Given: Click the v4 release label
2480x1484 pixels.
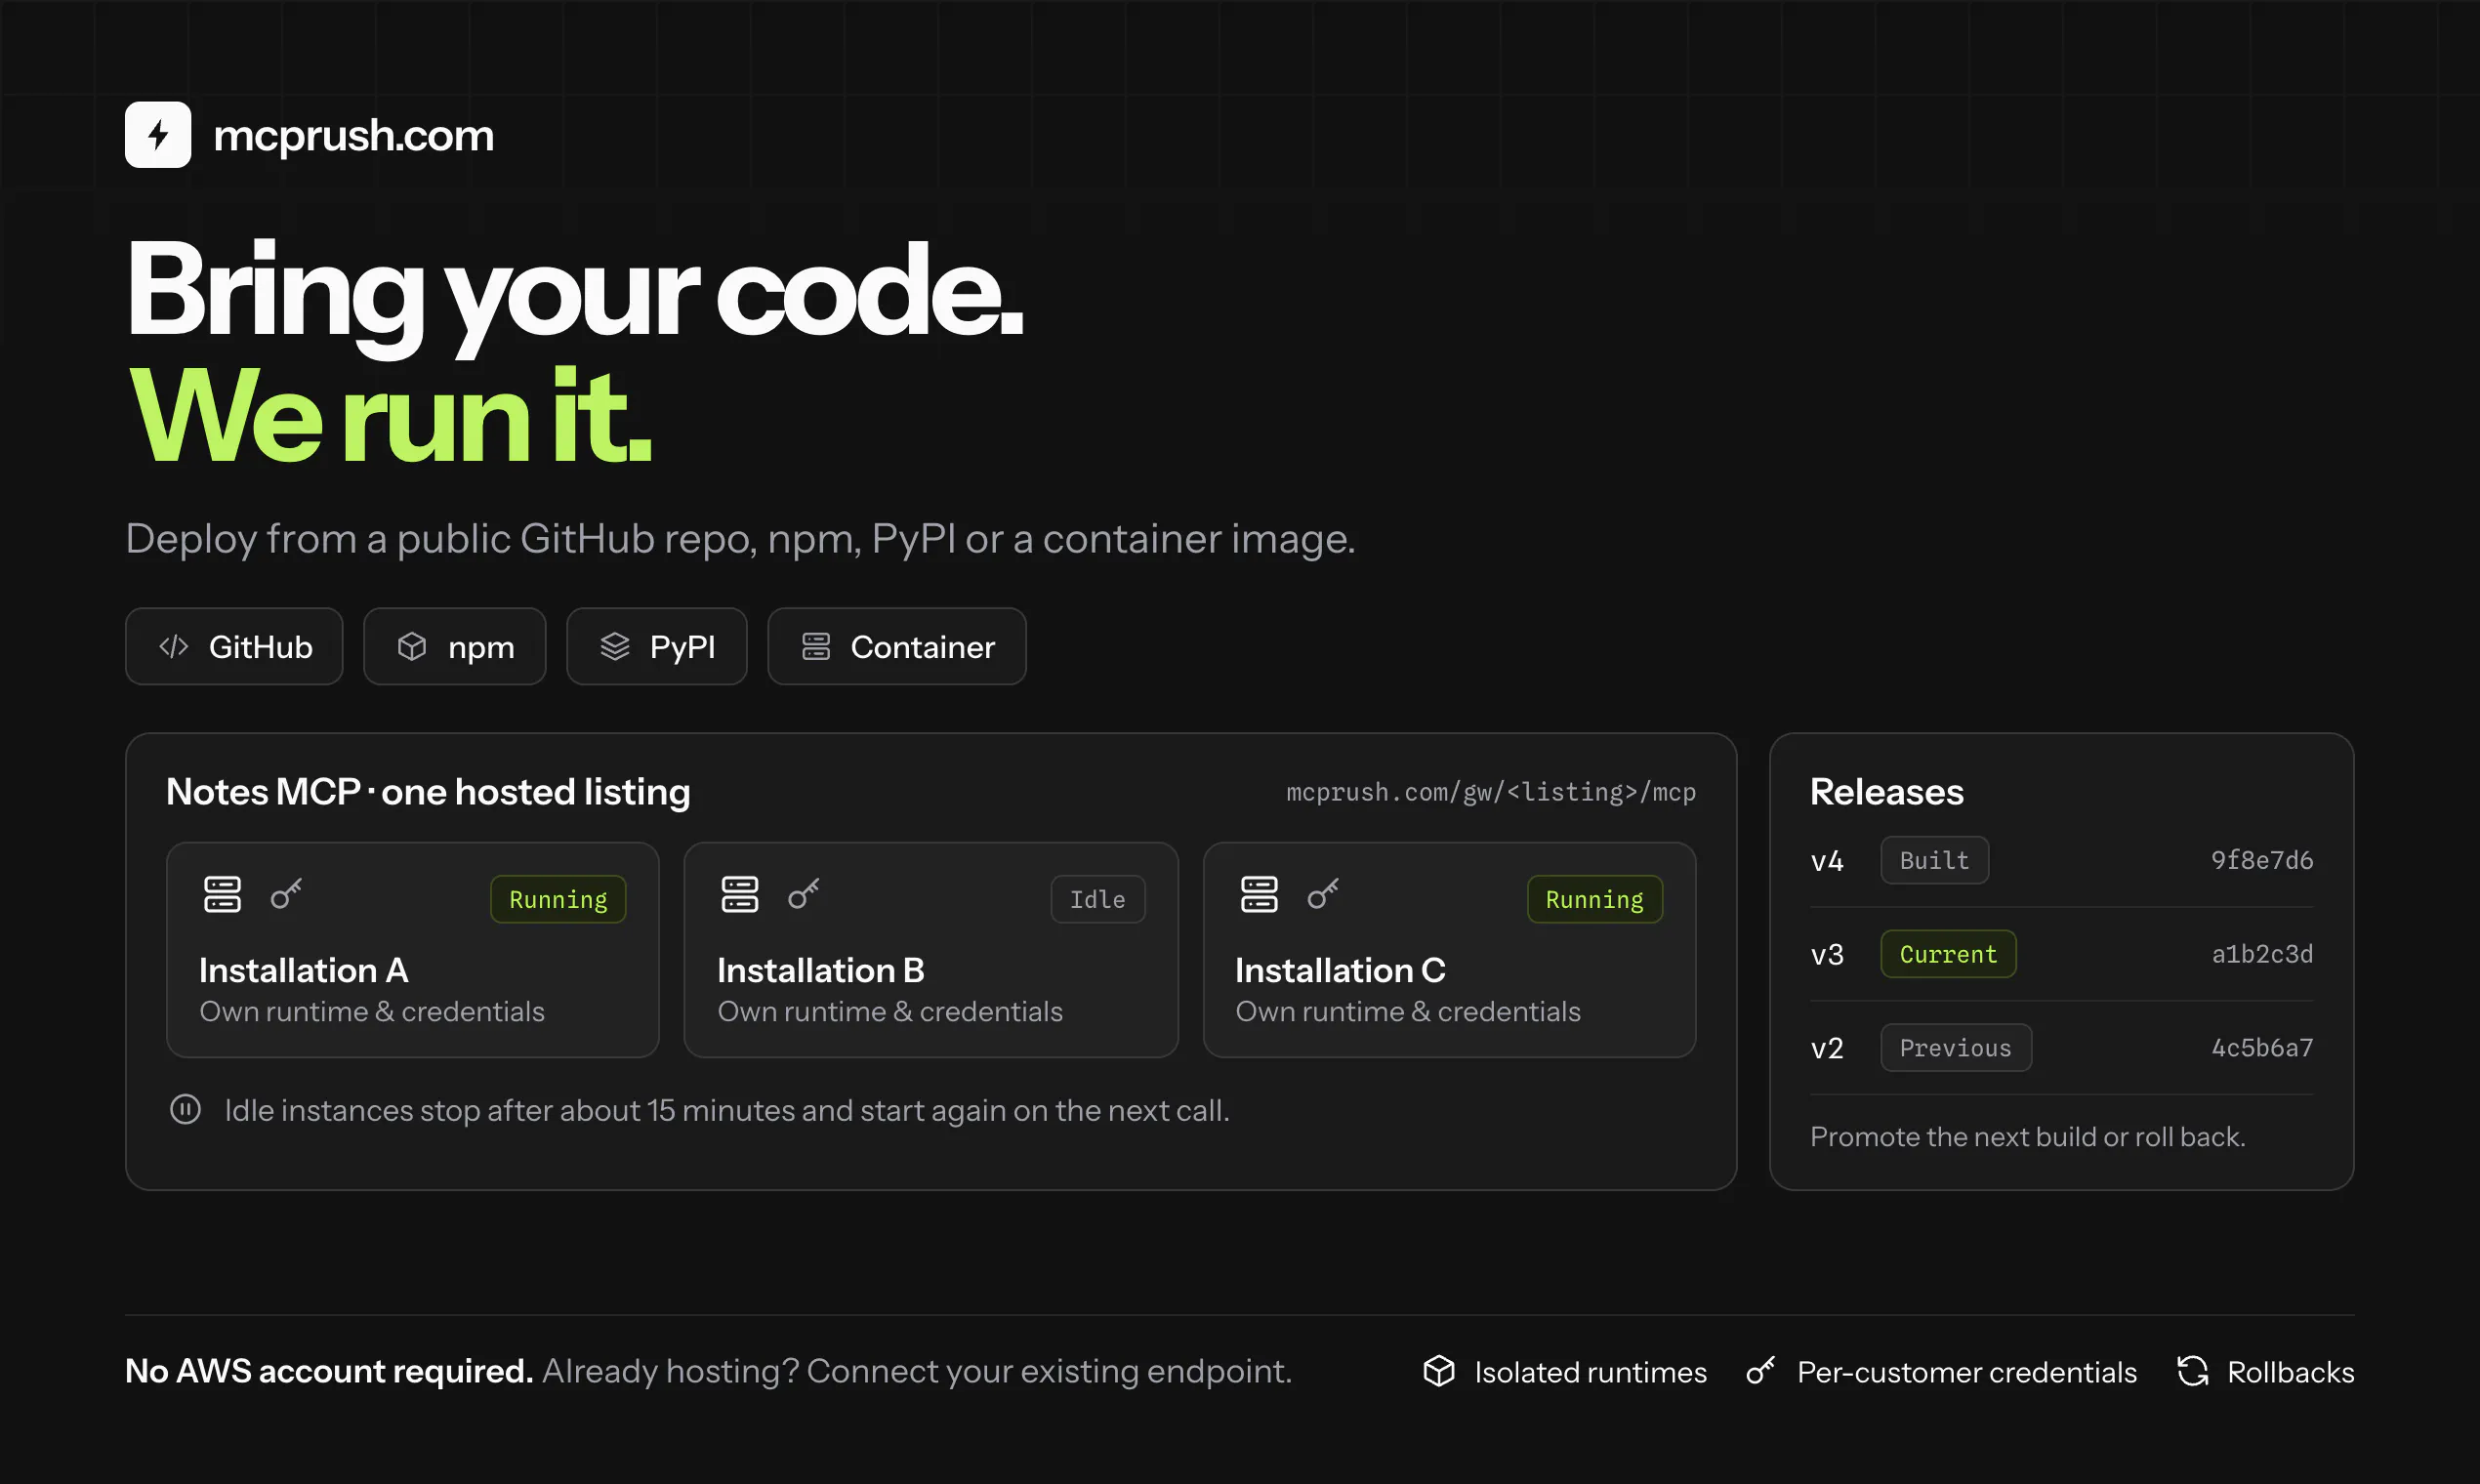Looking at the screenshot, I should pos(1827,861).
